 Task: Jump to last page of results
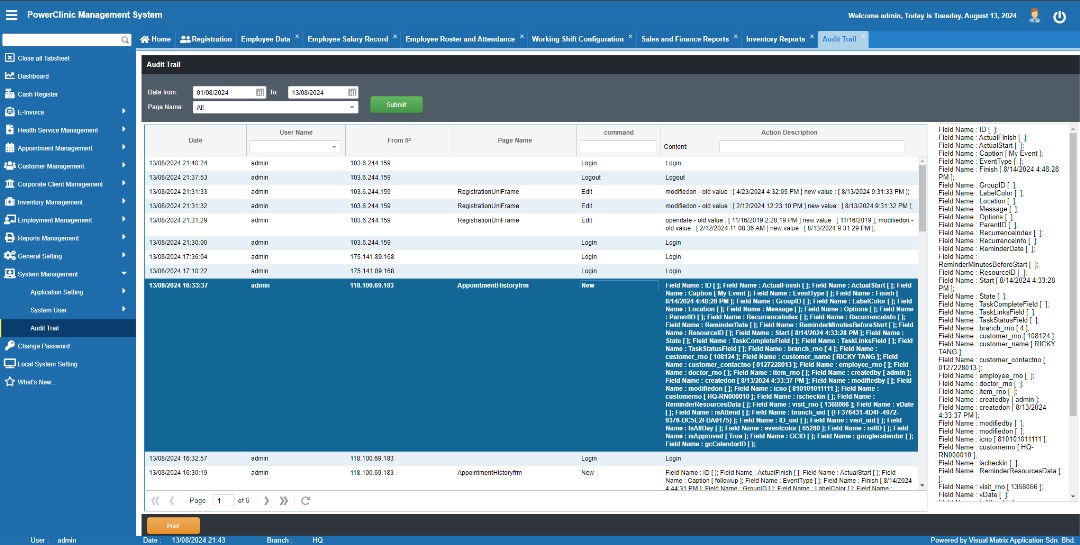coord(284,500)
